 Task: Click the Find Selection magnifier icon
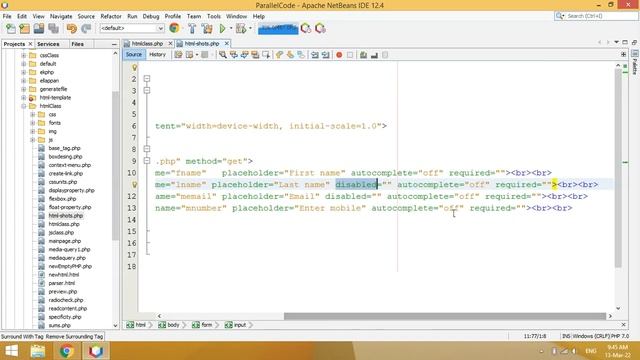pyautogui.click(x=222, y=55)
